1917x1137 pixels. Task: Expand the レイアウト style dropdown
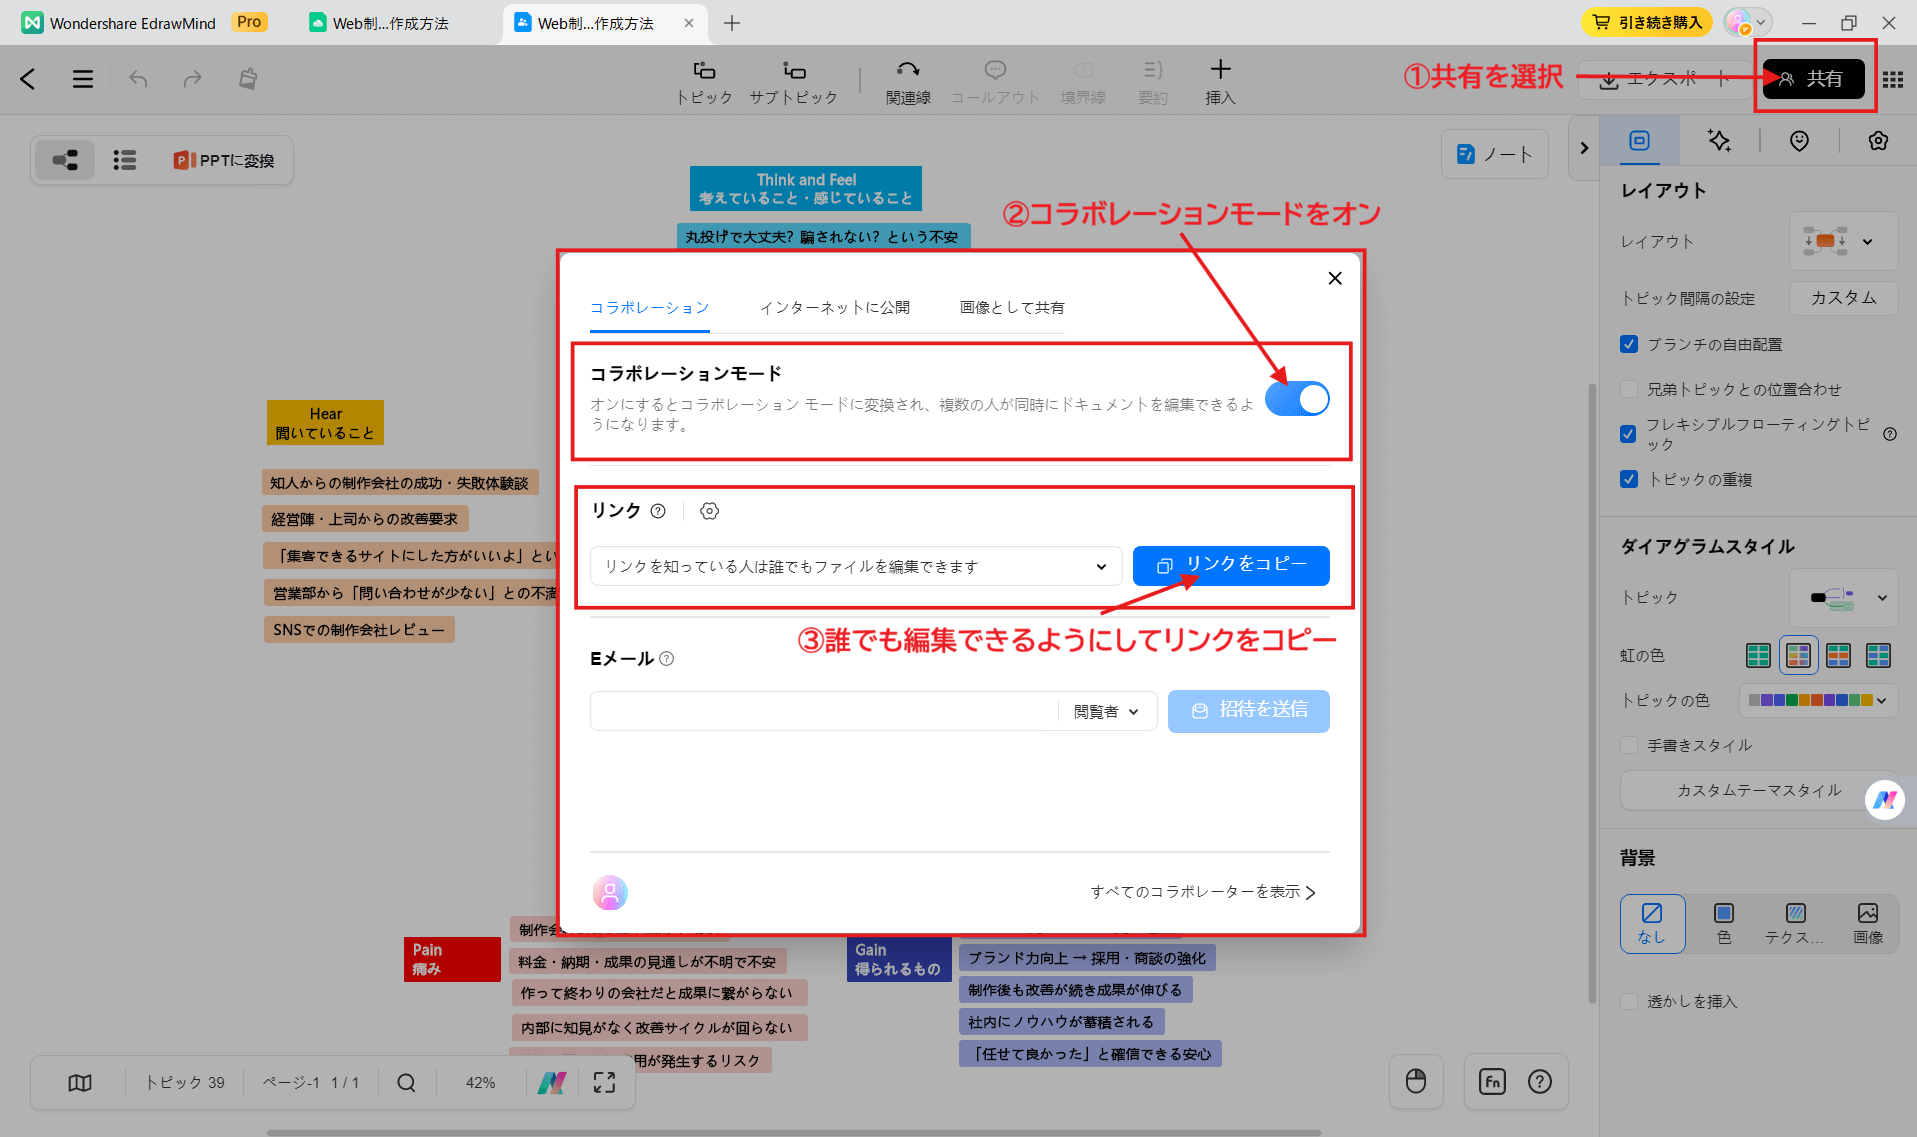pos(1868,241)
